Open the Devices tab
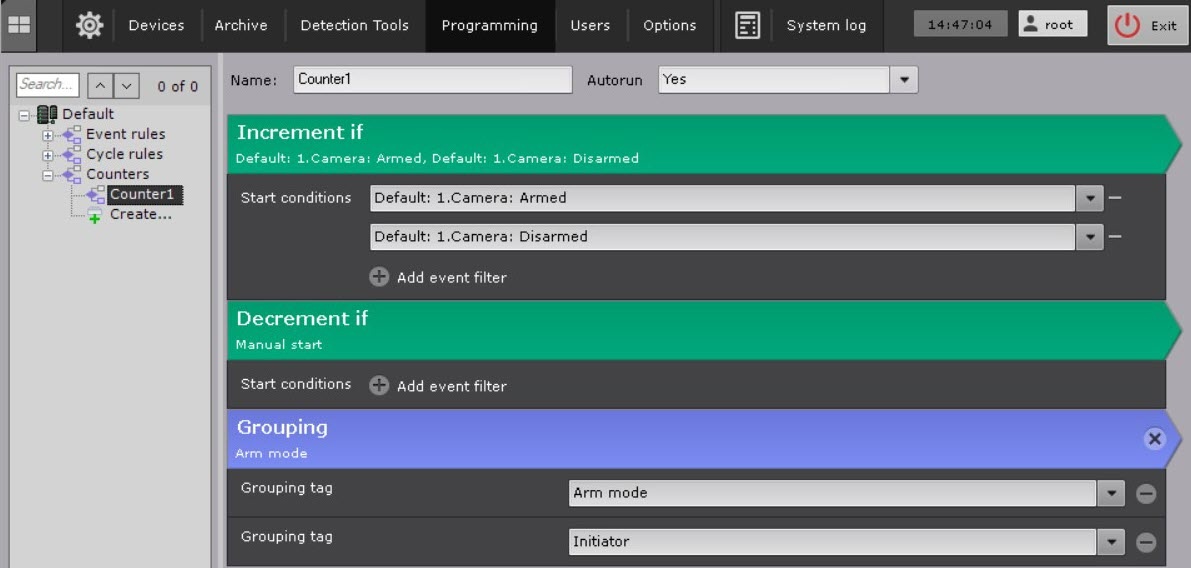Image resolution: width=1191 pixels, height=568 pixels. 156,25
